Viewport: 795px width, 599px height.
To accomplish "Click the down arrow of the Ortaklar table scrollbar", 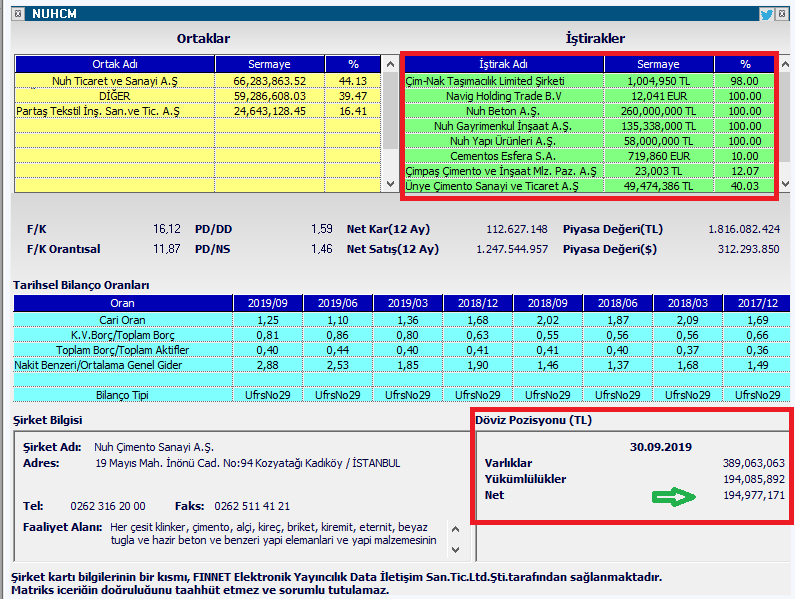I will [390, 184].
